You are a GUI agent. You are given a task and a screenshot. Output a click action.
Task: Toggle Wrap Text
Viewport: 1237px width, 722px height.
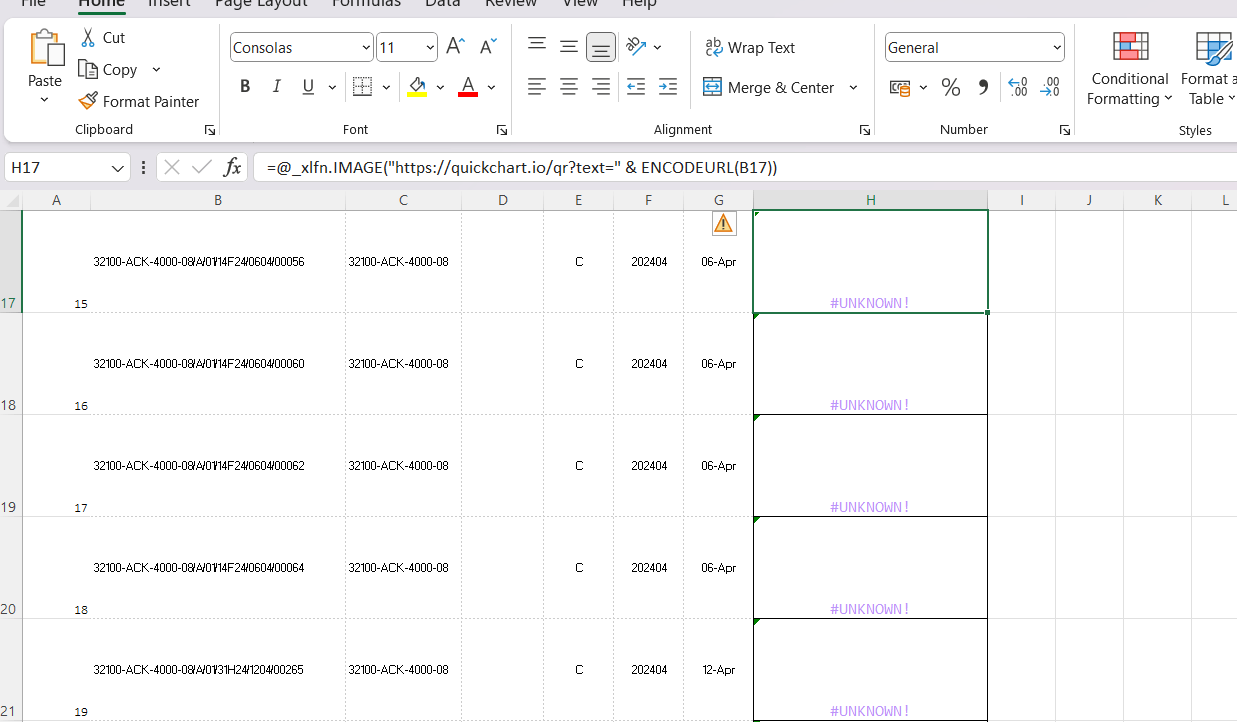coord(749,47)
